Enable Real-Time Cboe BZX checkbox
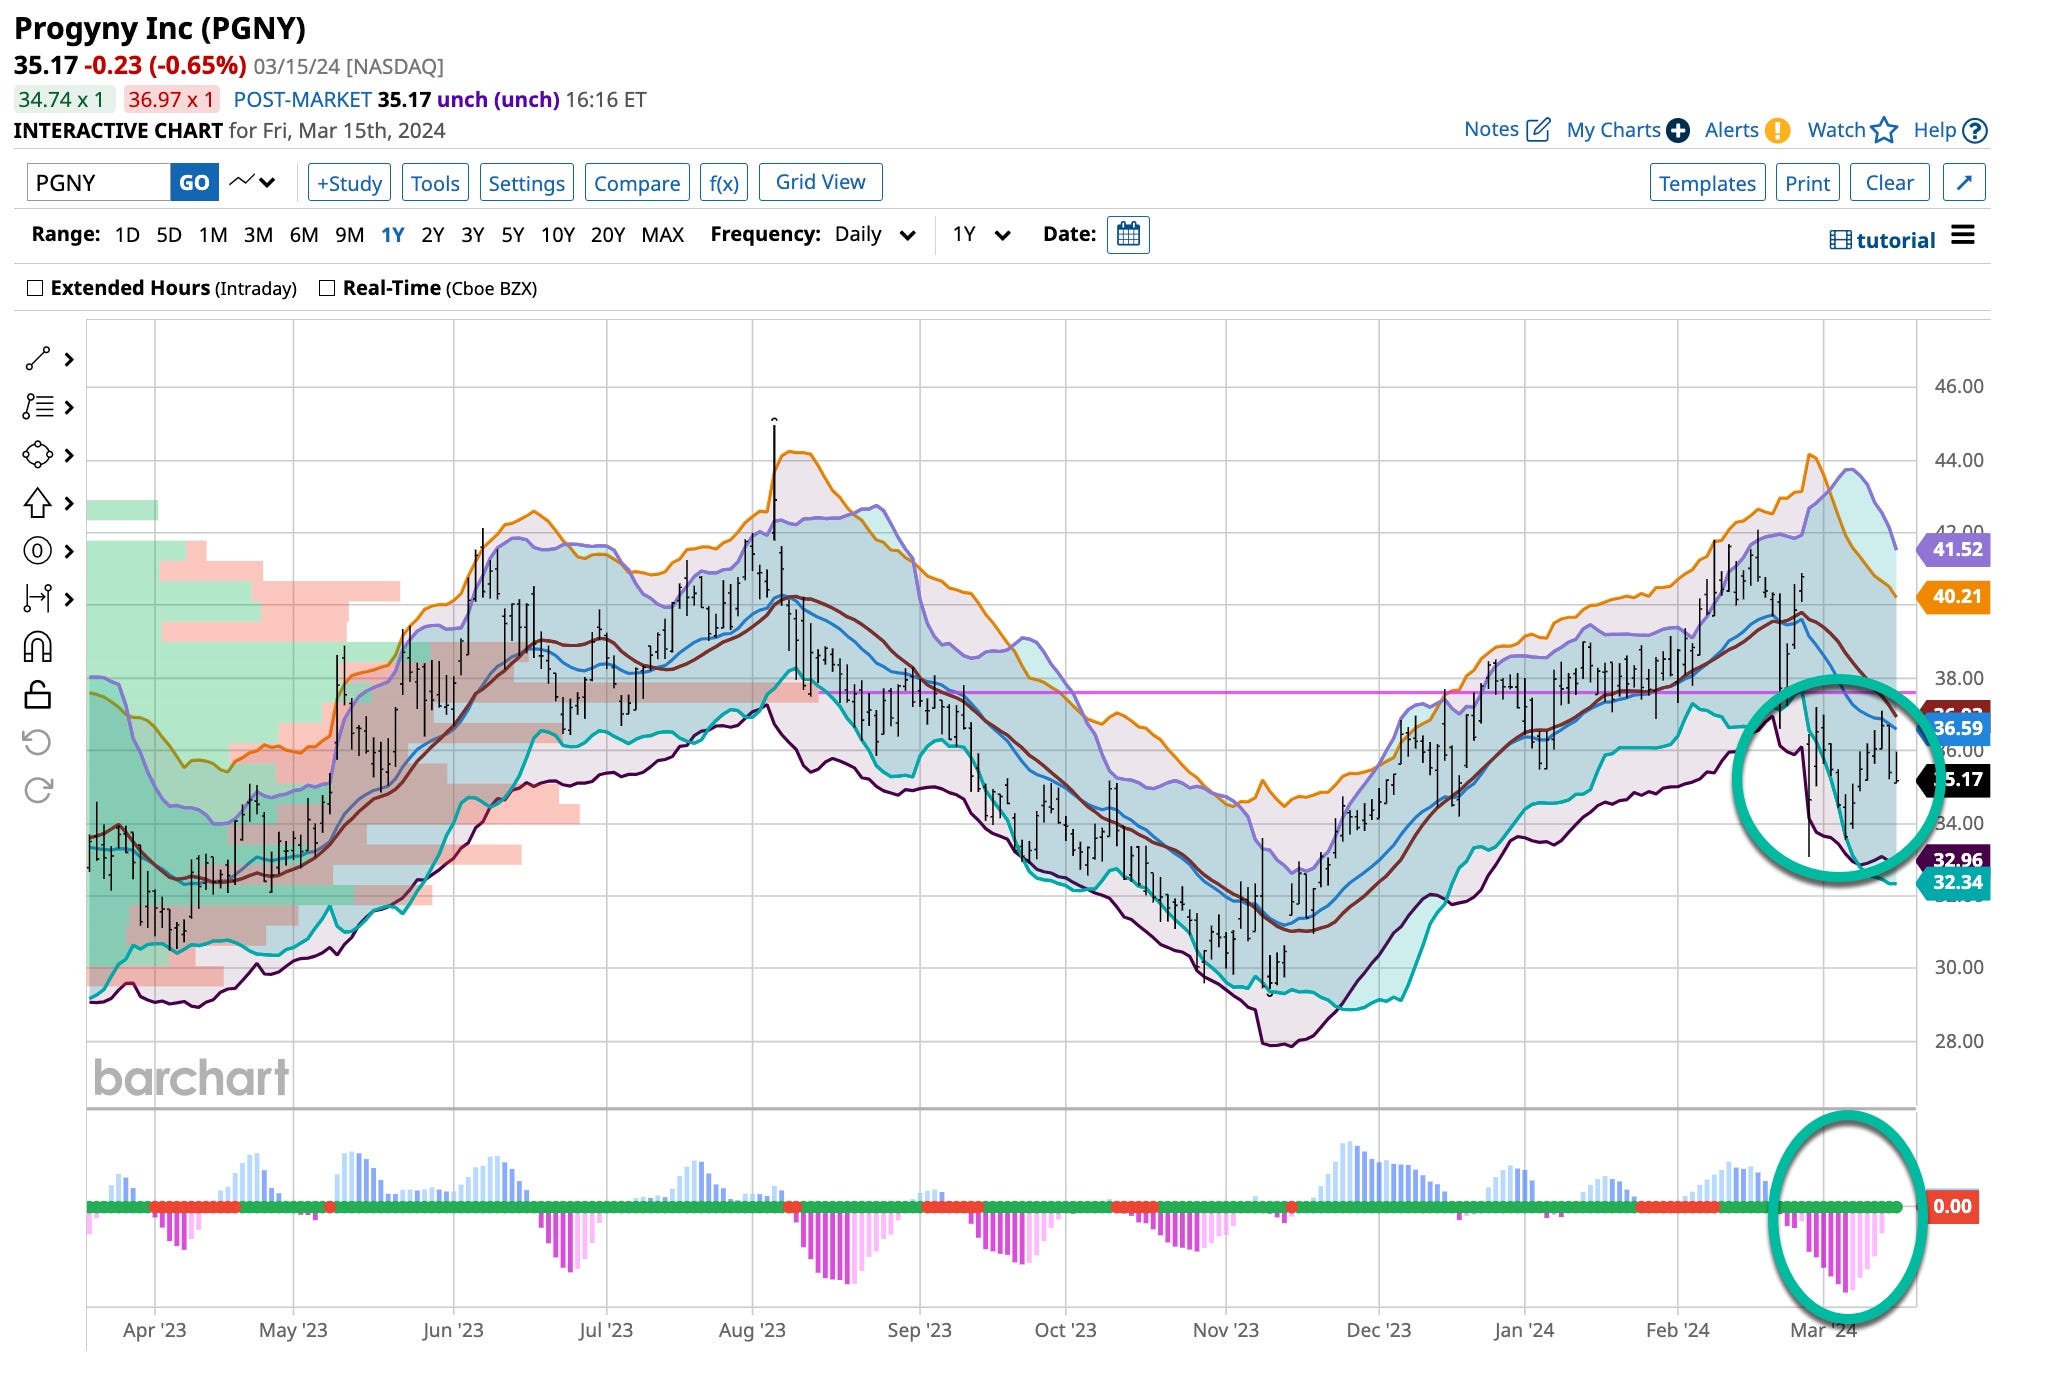Image resolution: width=2046 pixels, height=1390 pixels. pyautogui.click(x=326, y=288)
